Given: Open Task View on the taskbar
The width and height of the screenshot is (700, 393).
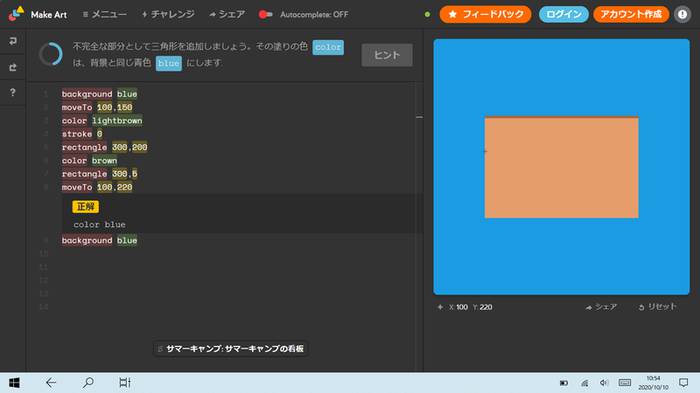Looking at the screenshot, I should 125,383.
